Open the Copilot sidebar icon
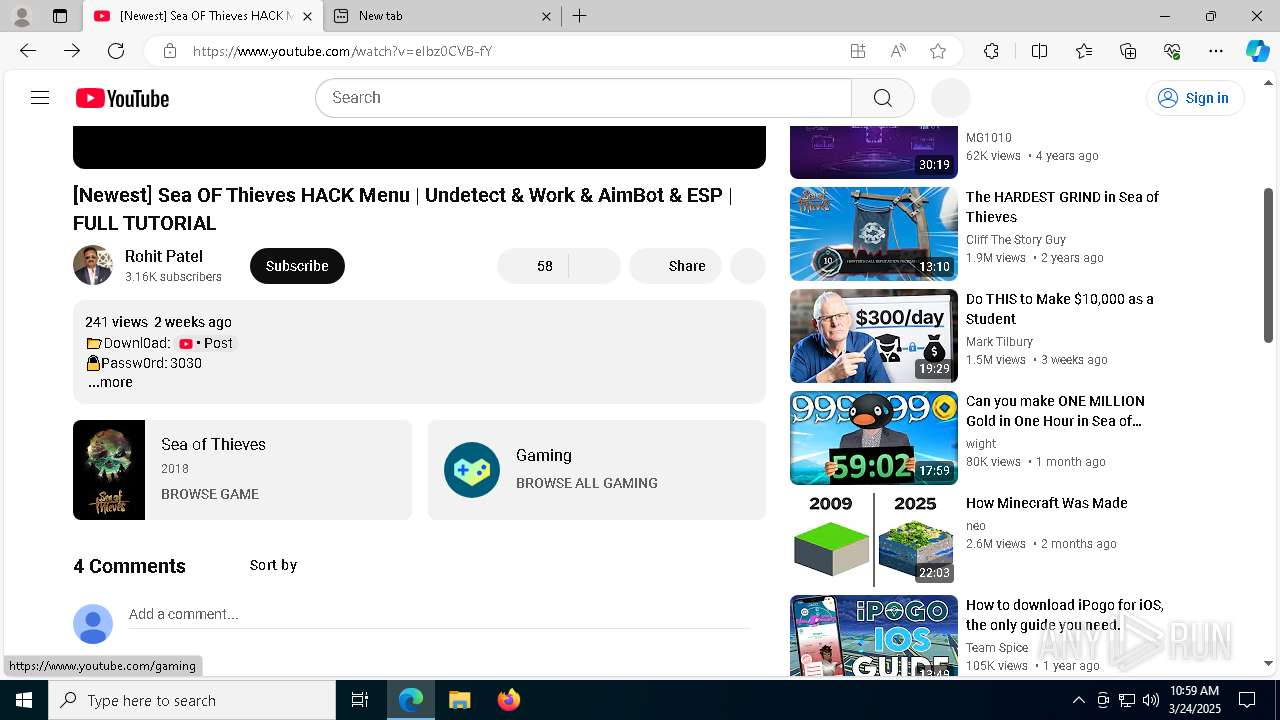Screen dimensions: 1280x720 click(x=1257, y=51)
